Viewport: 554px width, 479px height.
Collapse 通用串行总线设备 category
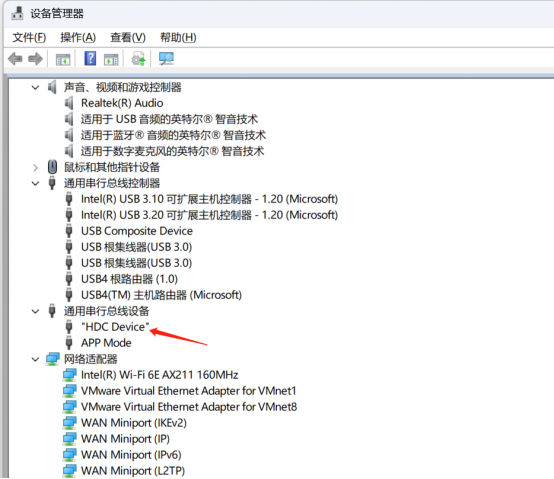[35, 312]
